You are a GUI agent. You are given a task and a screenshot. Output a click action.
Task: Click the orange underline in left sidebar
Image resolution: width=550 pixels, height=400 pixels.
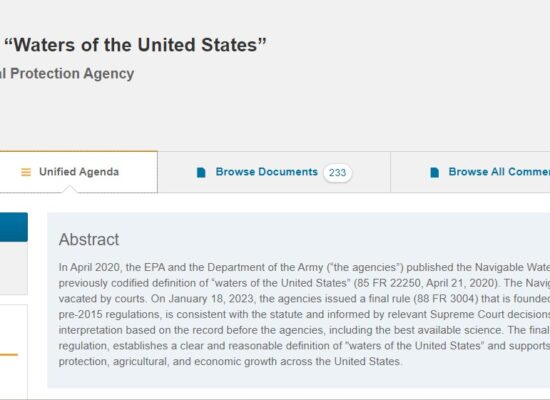(9, 355)
